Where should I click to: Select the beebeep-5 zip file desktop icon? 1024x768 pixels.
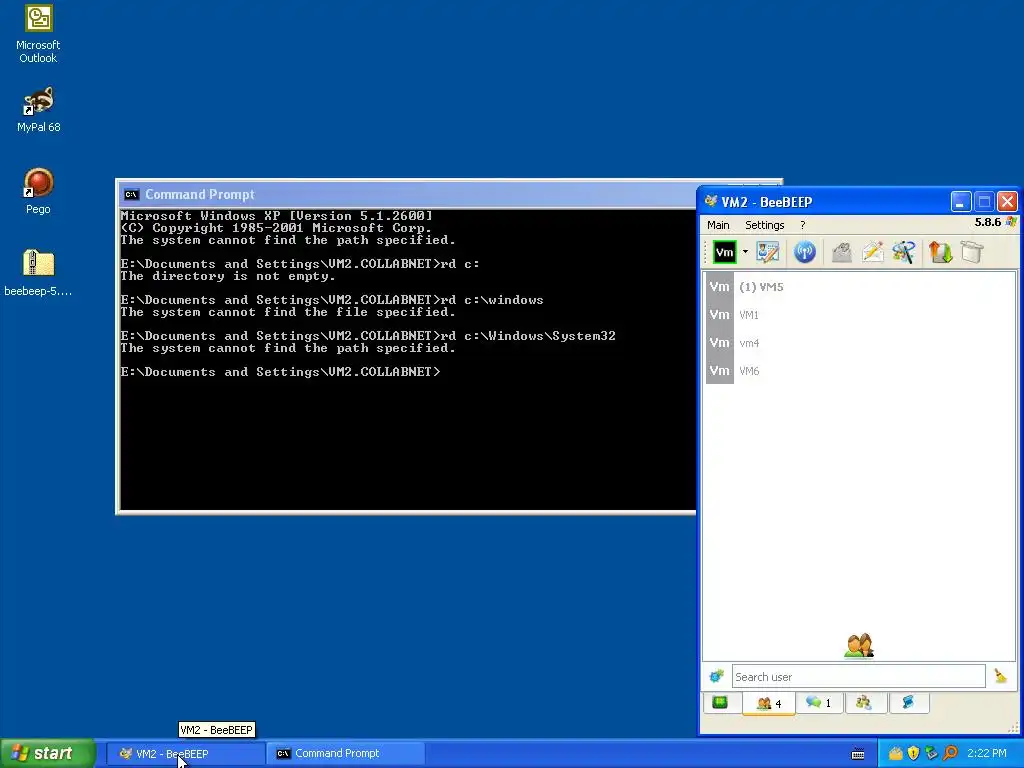[x=38, y=273]
